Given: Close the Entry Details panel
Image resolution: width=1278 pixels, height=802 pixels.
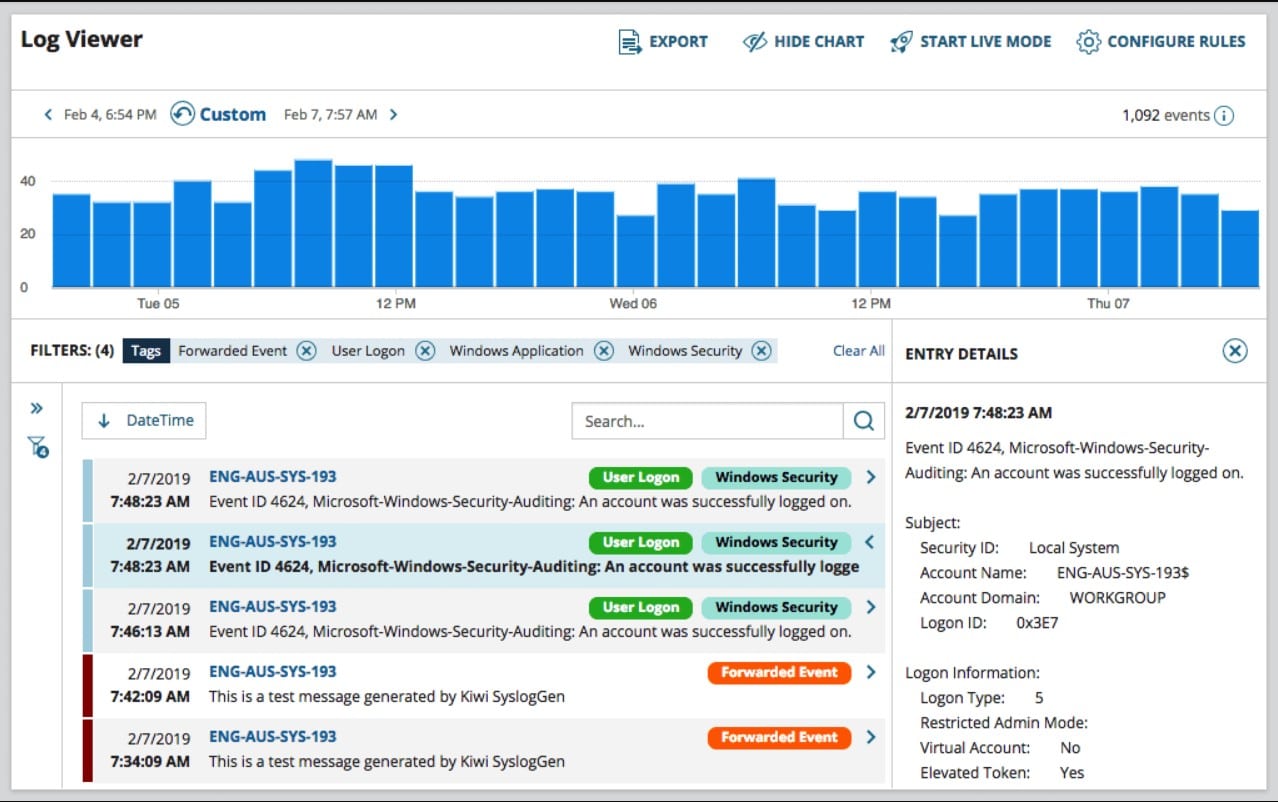Looking at the screenshot, I should pos(1235,351).
